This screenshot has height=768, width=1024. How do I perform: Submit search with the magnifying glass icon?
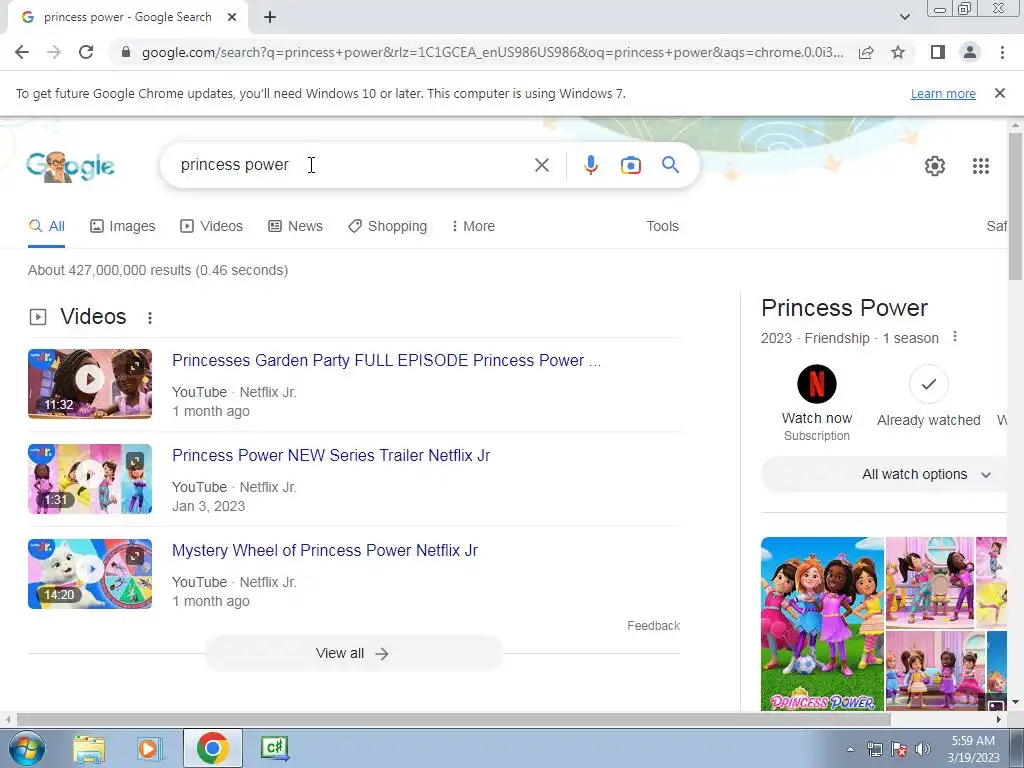pyautogui.click(x=670, y=165)
